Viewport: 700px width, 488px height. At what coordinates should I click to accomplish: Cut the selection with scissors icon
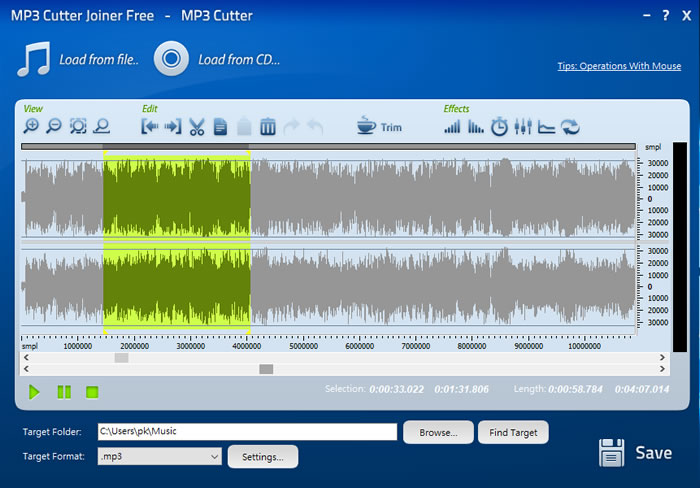click(196, 127)
